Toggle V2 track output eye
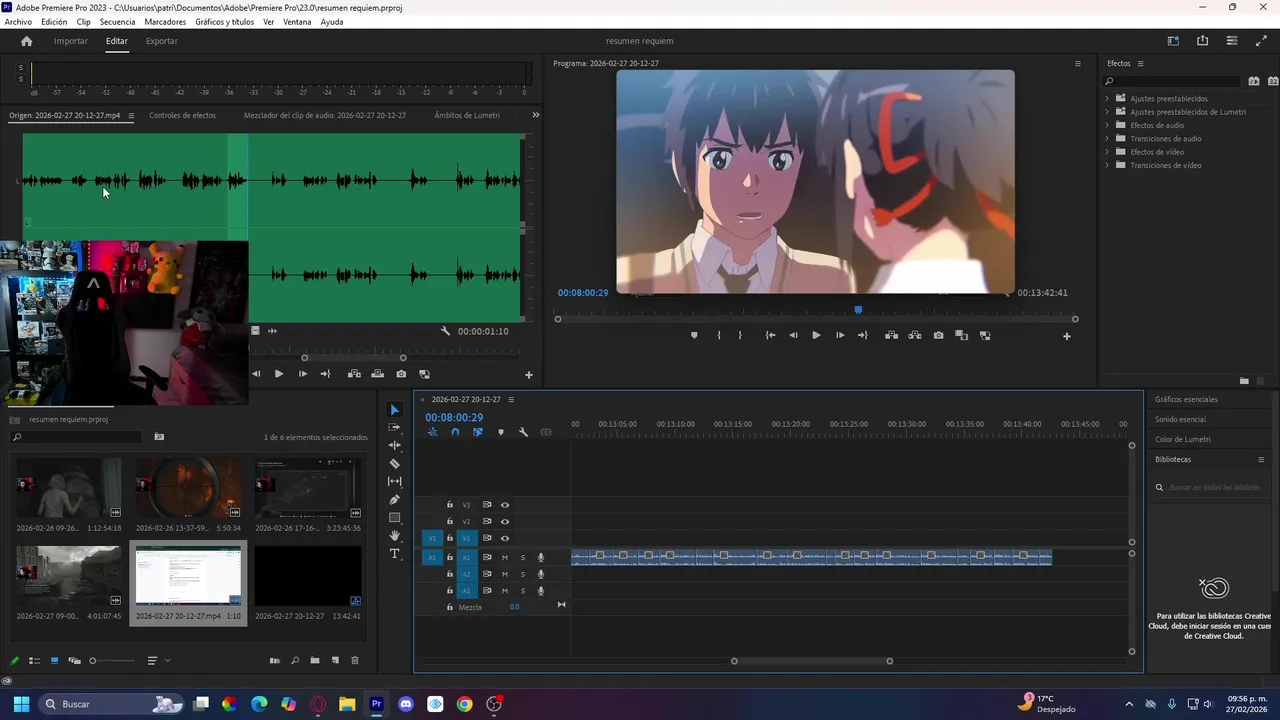 [x=505, y=521]
